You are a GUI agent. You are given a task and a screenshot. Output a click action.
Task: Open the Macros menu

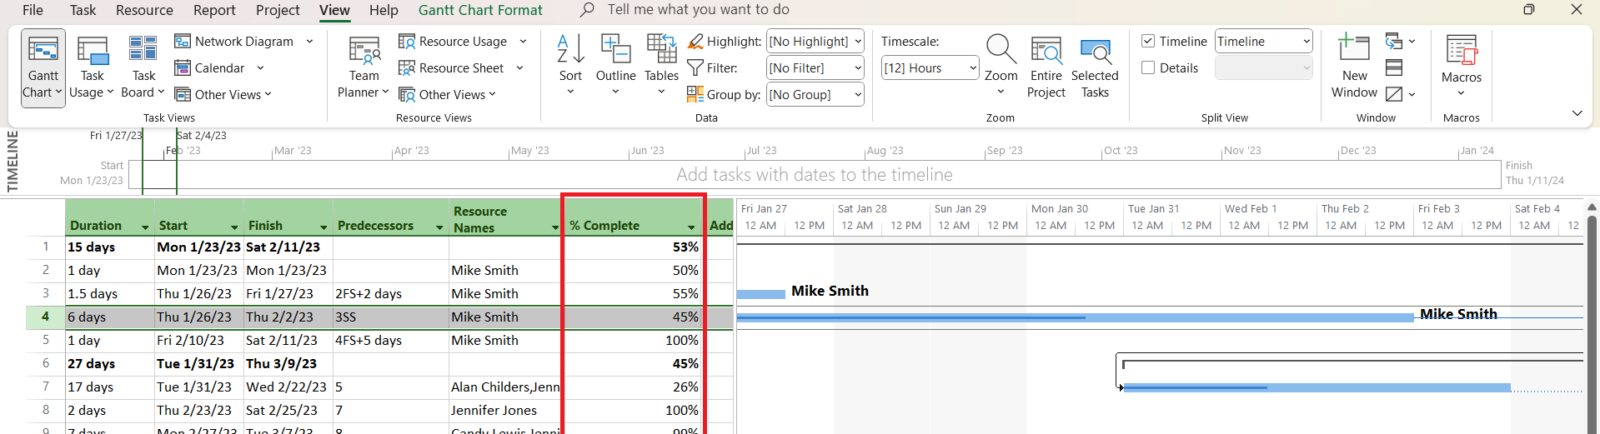(1461, 66)
